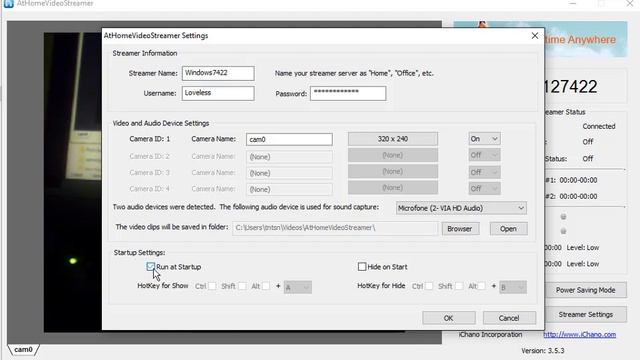Click the Version: 3.5.3 text
The image size is (640, 360).
point(542,351)
